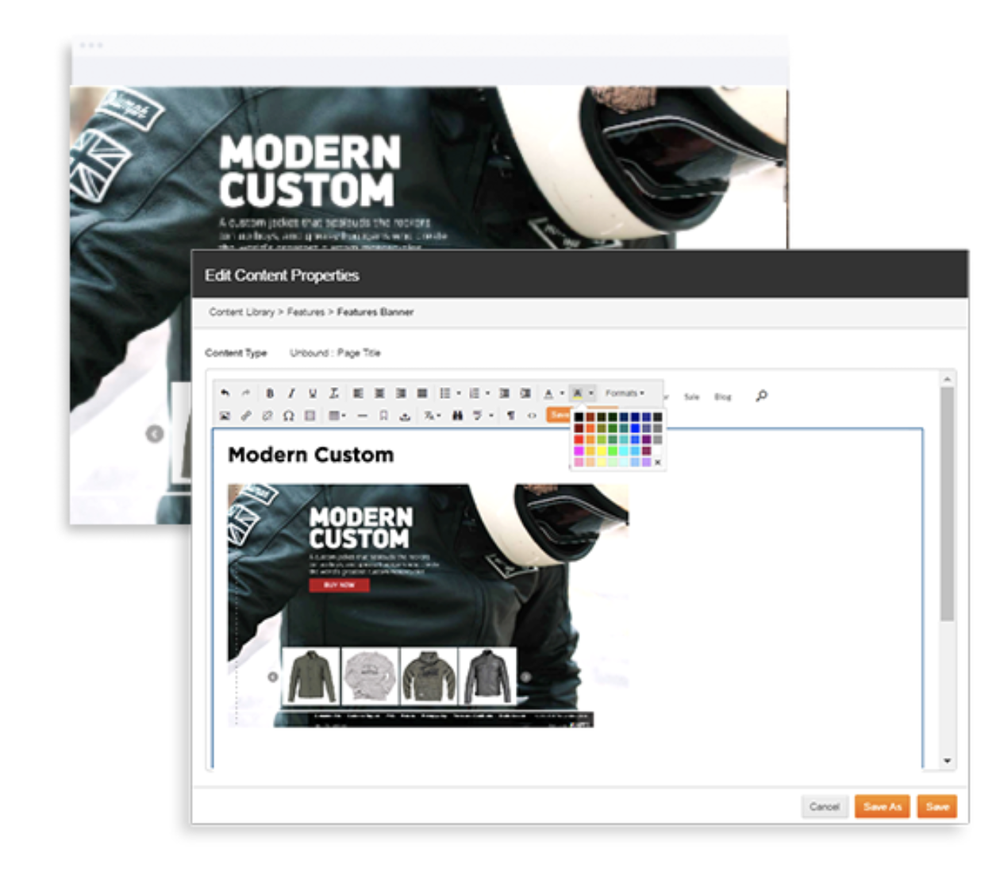The width and height of the screenshot is (1000, 890).
Task: Insert an image into the content
Action: pos(224,416)
